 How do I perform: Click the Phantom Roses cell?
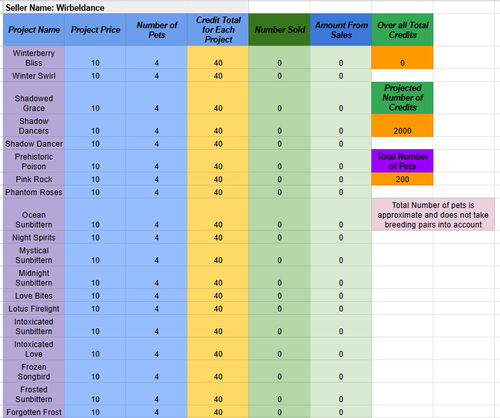tap(34, 192)
